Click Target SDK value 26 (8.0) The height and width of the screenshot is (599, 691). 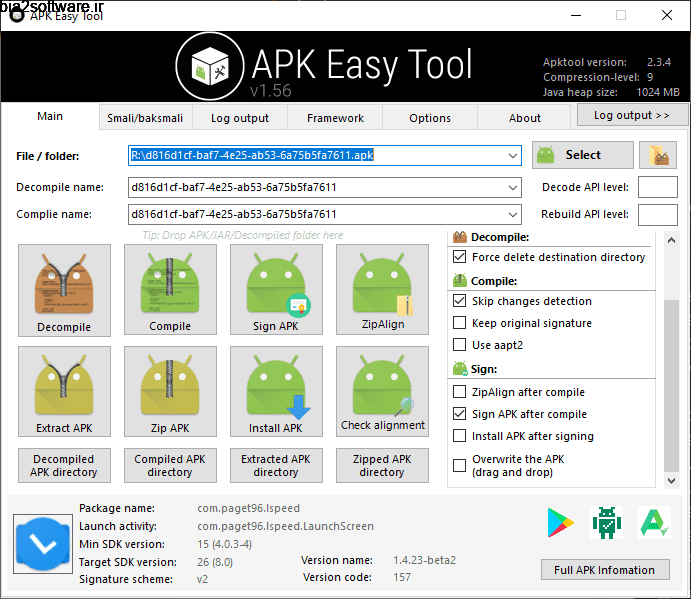pos(215,562)
